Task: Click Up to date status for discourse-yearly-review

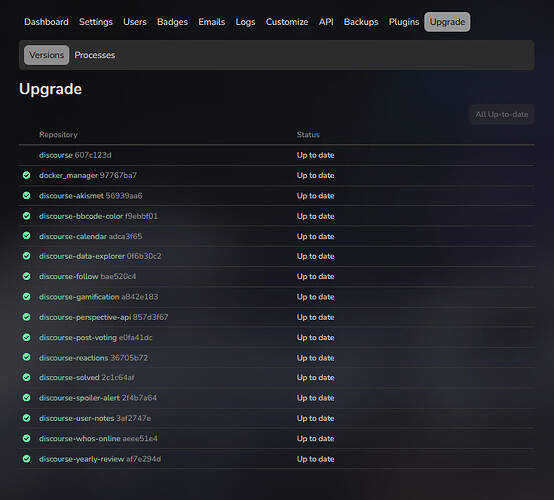Action: (x=316, y=459)
